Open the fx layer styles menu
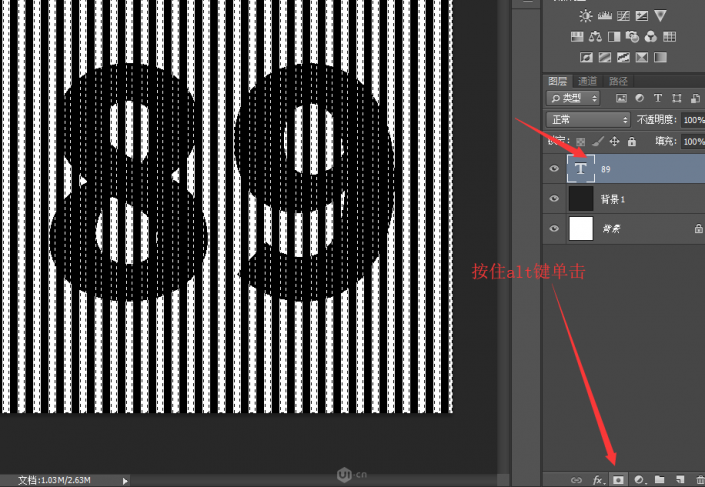This screenshot has width=705, height=487. click(598, 480)
